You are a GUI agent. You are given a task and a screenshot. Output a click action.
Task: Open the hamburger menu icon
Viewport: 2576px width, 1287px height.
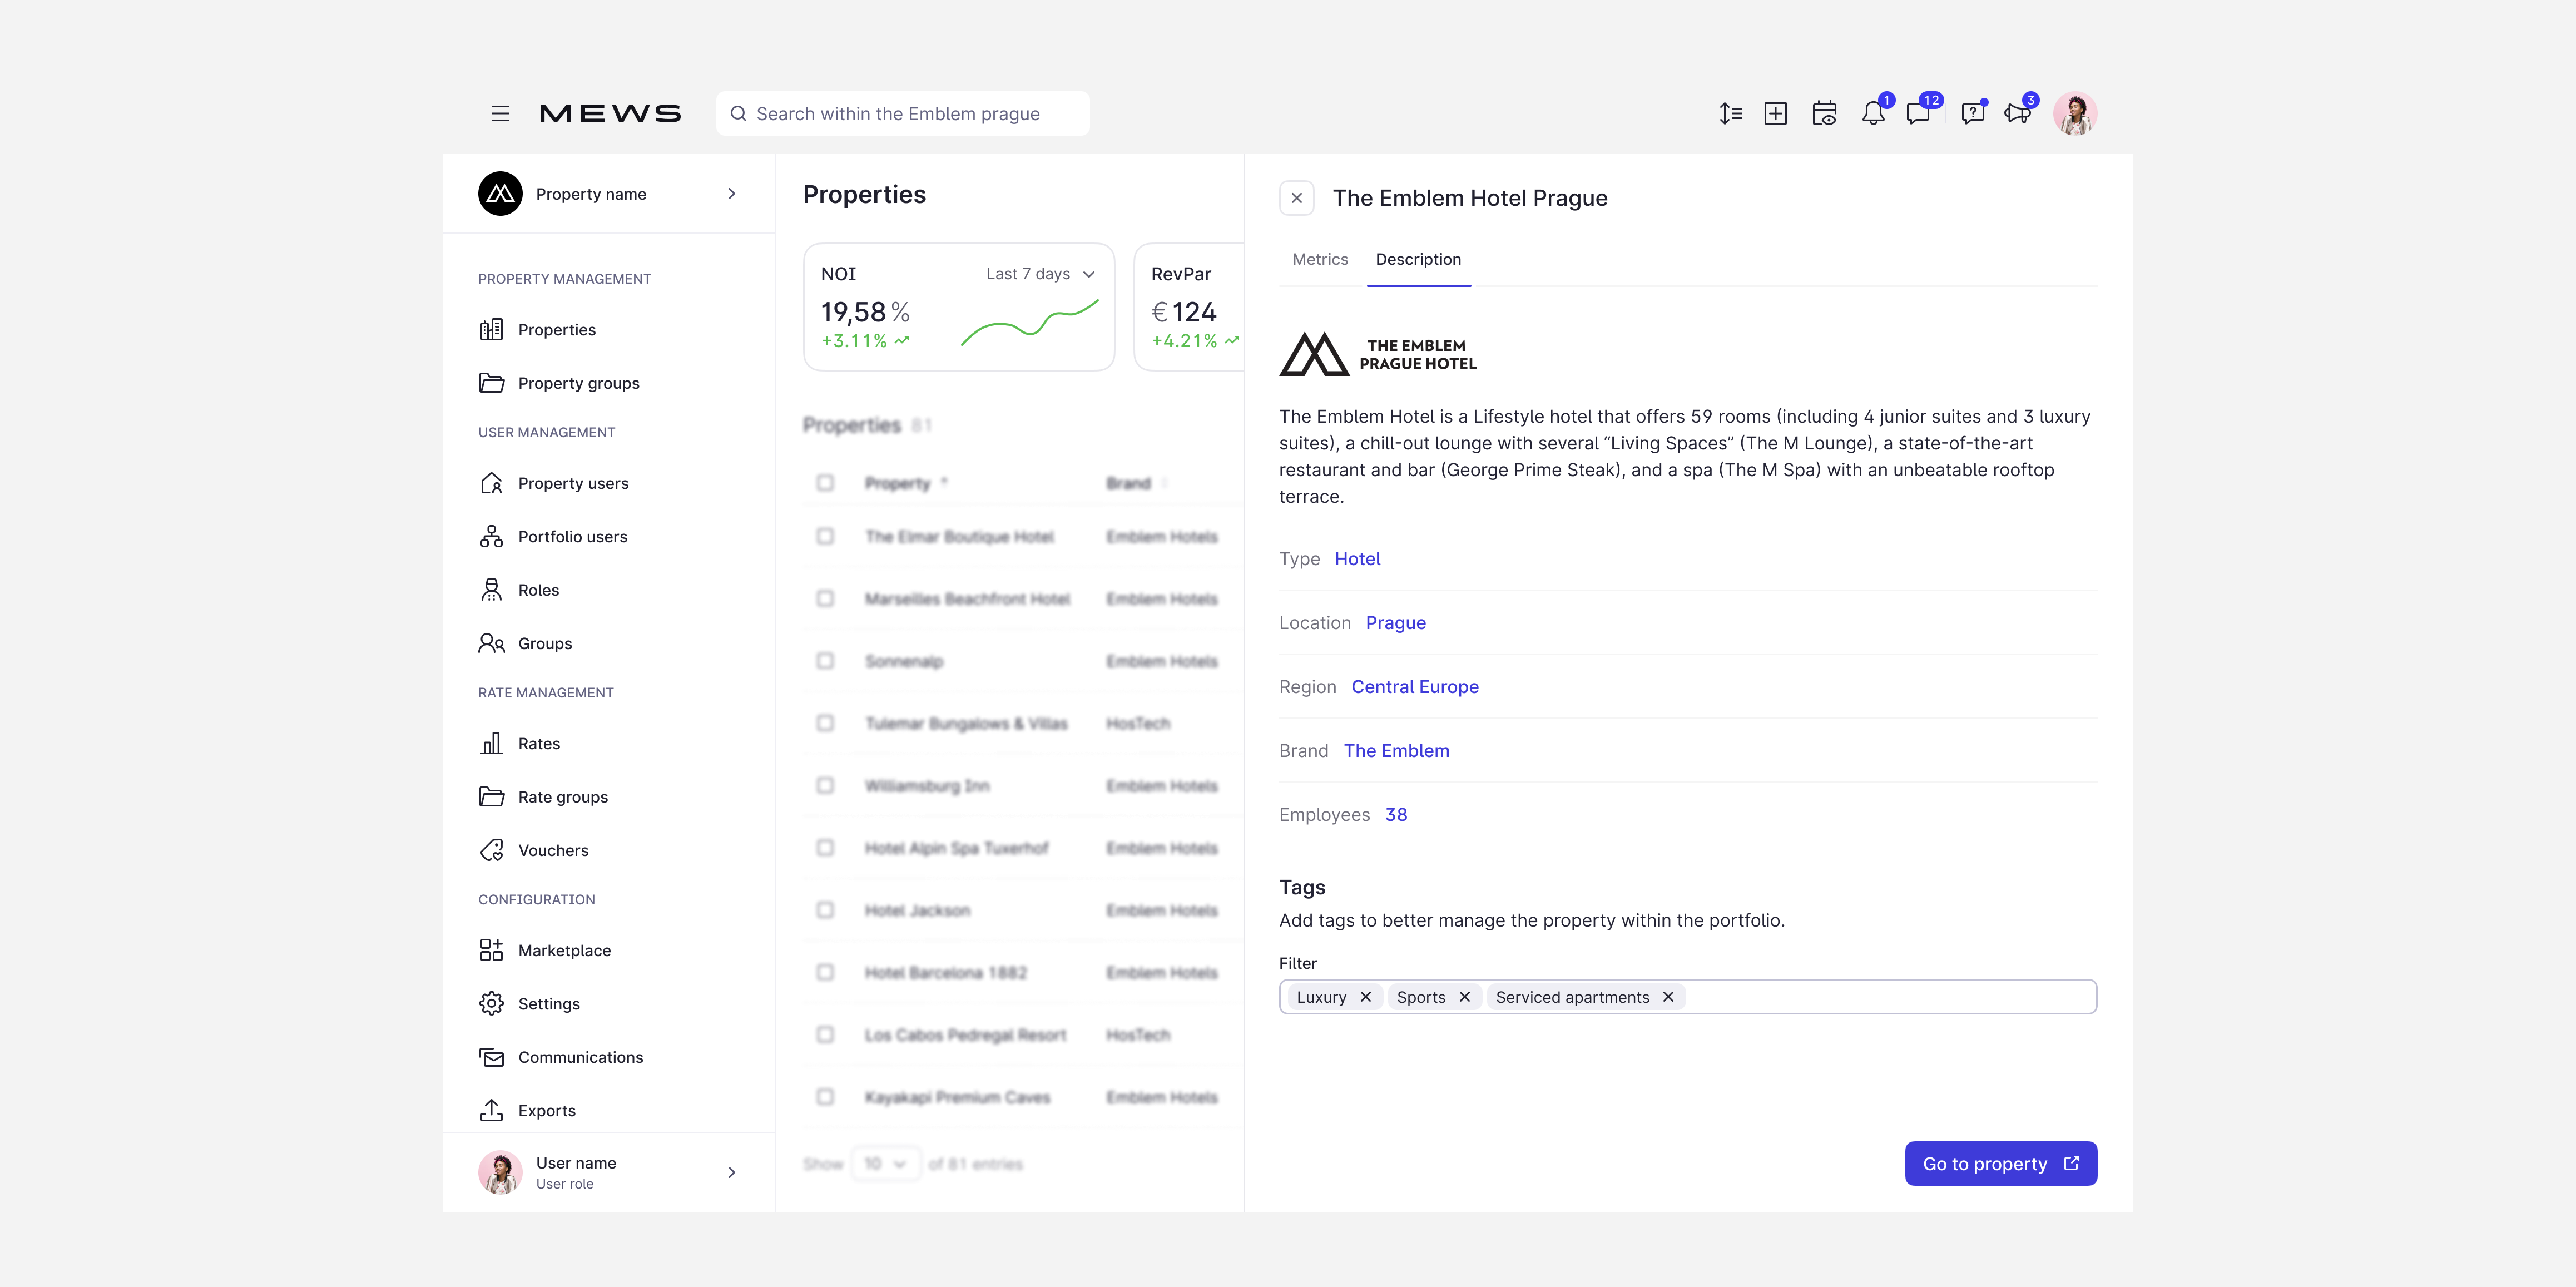500,114
